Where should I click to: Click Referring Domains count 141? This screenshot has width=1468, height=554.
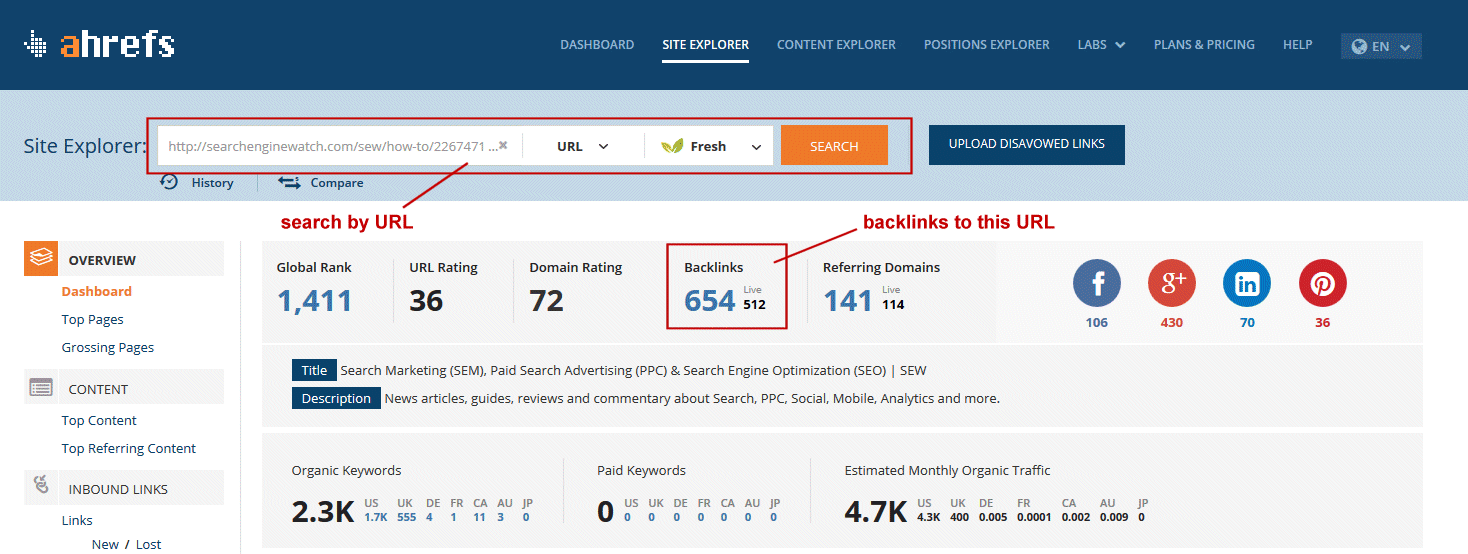848,300
